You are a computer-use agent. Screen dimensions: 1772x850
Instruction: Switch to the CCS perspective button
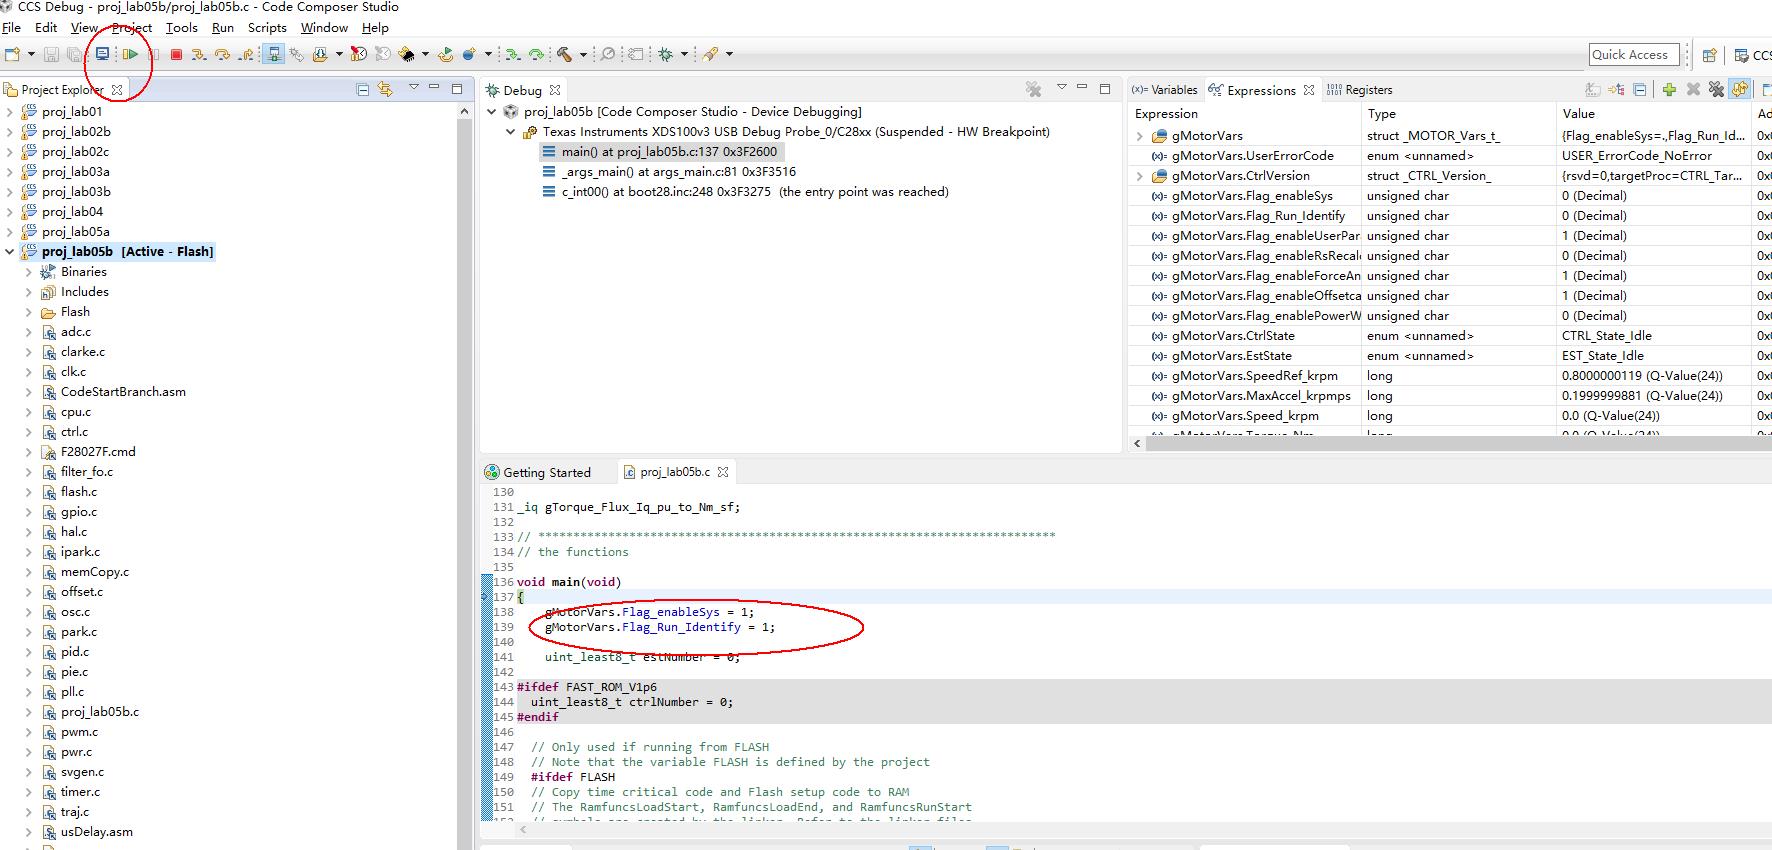(x=1753, y=55)
